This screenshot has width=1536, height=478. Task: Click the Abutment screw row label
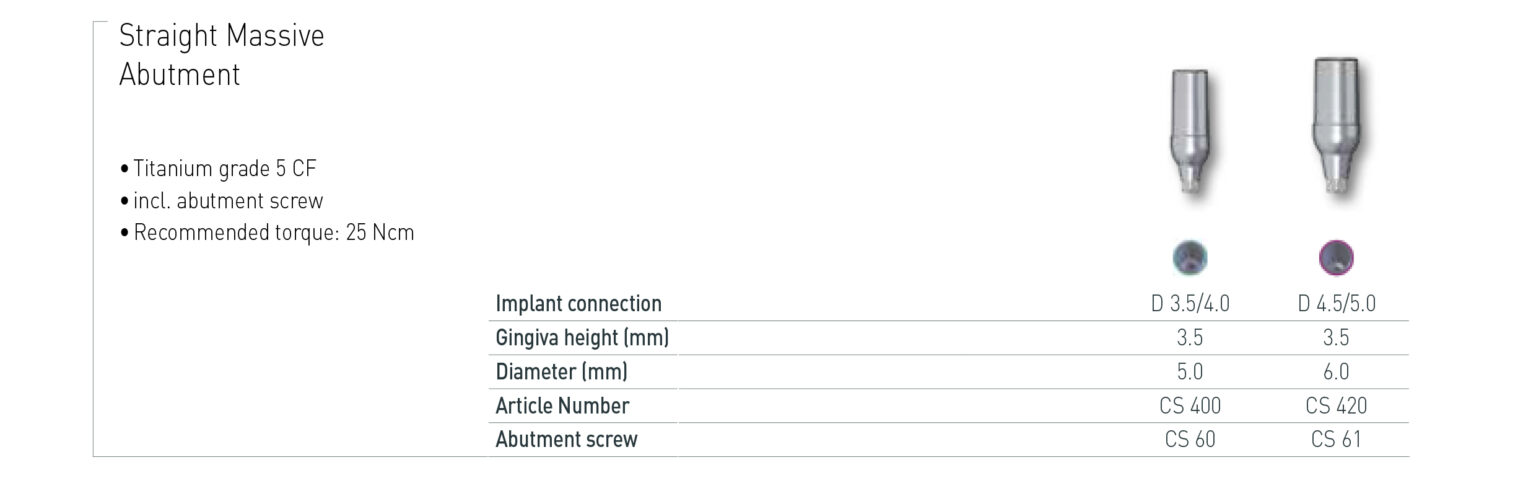click(566, 439)
